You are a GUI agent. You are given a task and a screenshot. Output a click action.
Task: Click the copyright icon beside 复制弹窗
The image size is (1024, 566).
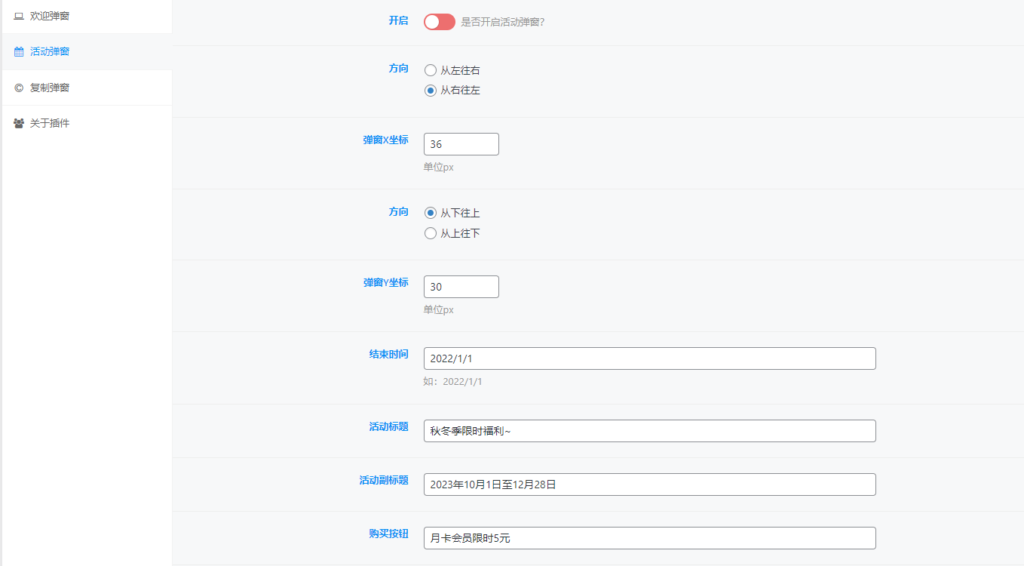[x=19, y=87]
